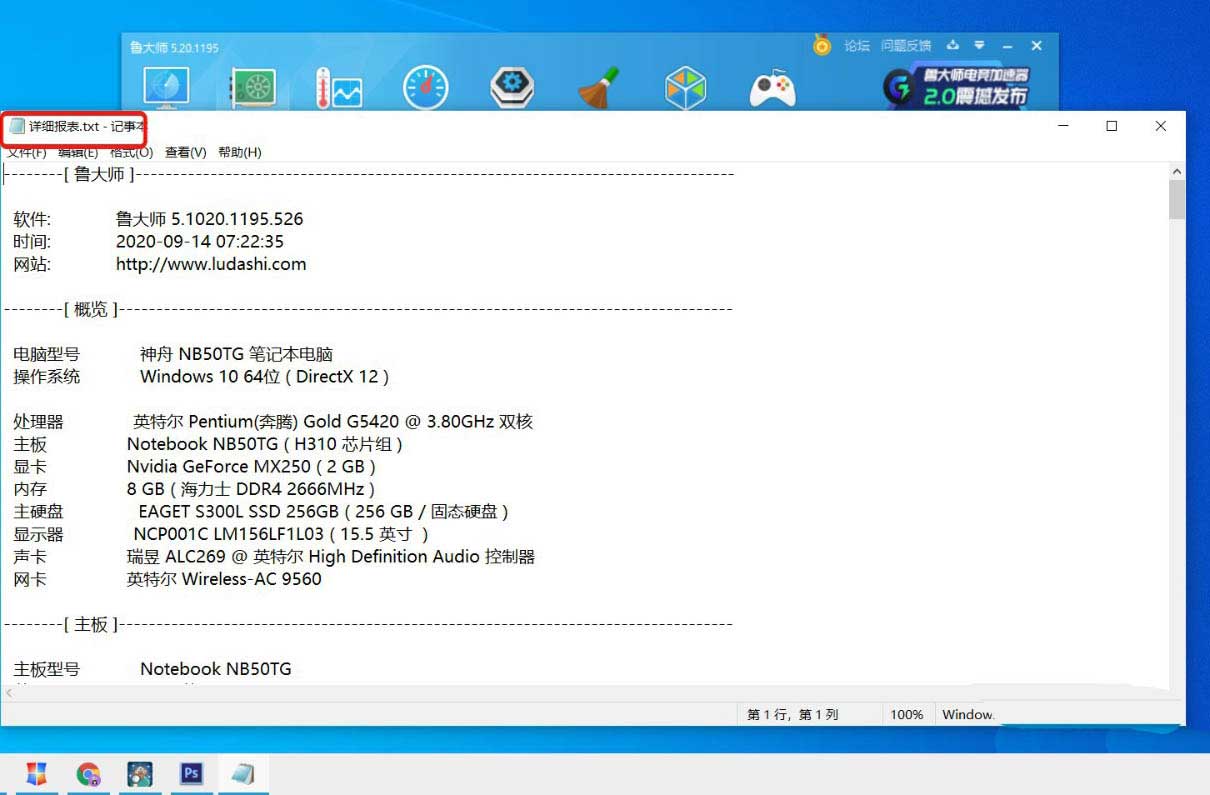Click the "主硬盘" label
Image resolution: width=1210 pixels, height=795 pixels.
coord(38,511)
